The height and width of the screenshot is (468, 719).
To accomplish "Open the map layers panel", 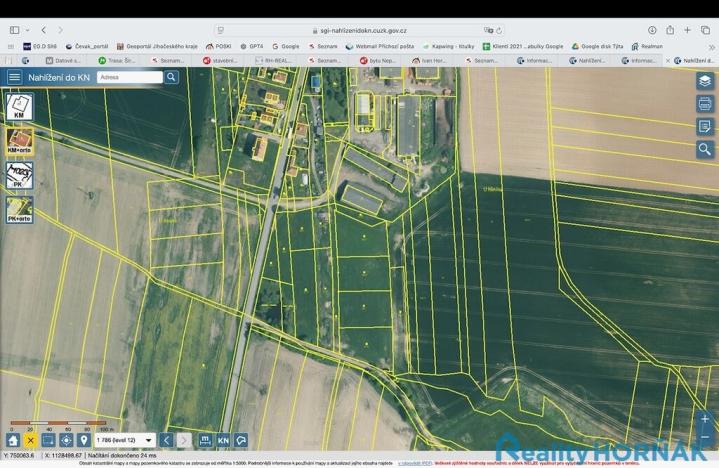I will pyautogui.click(x=705, y=82).
